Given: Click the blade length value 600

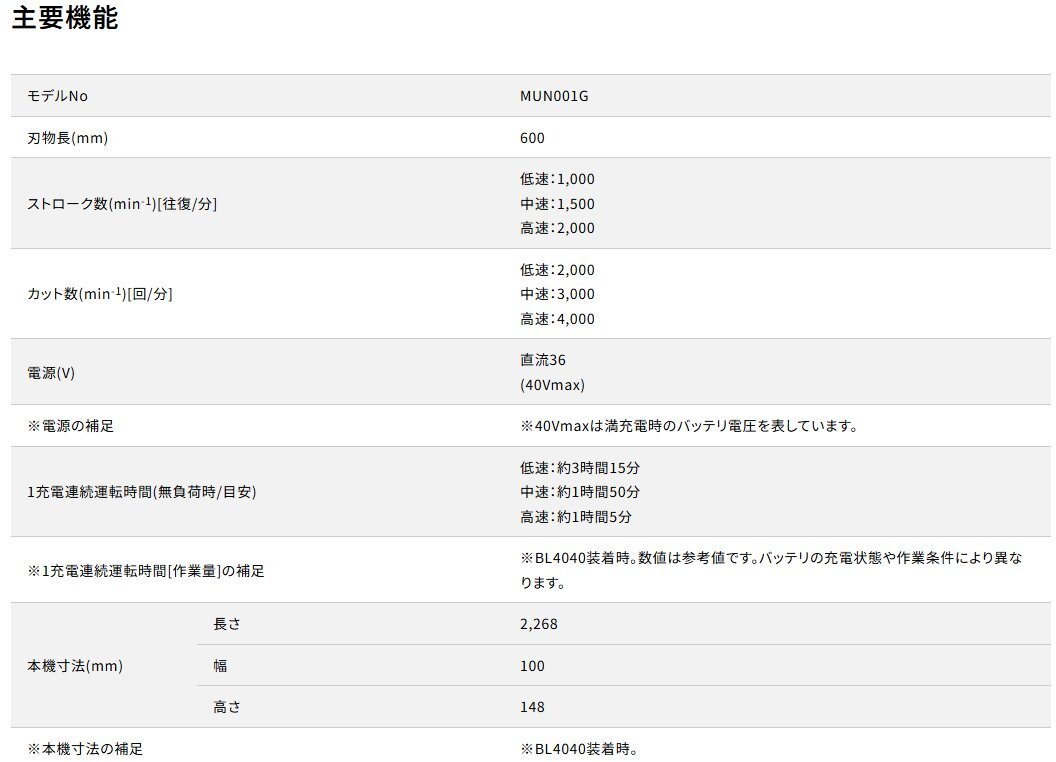Looking at the screenshot, I should [532, 137].
